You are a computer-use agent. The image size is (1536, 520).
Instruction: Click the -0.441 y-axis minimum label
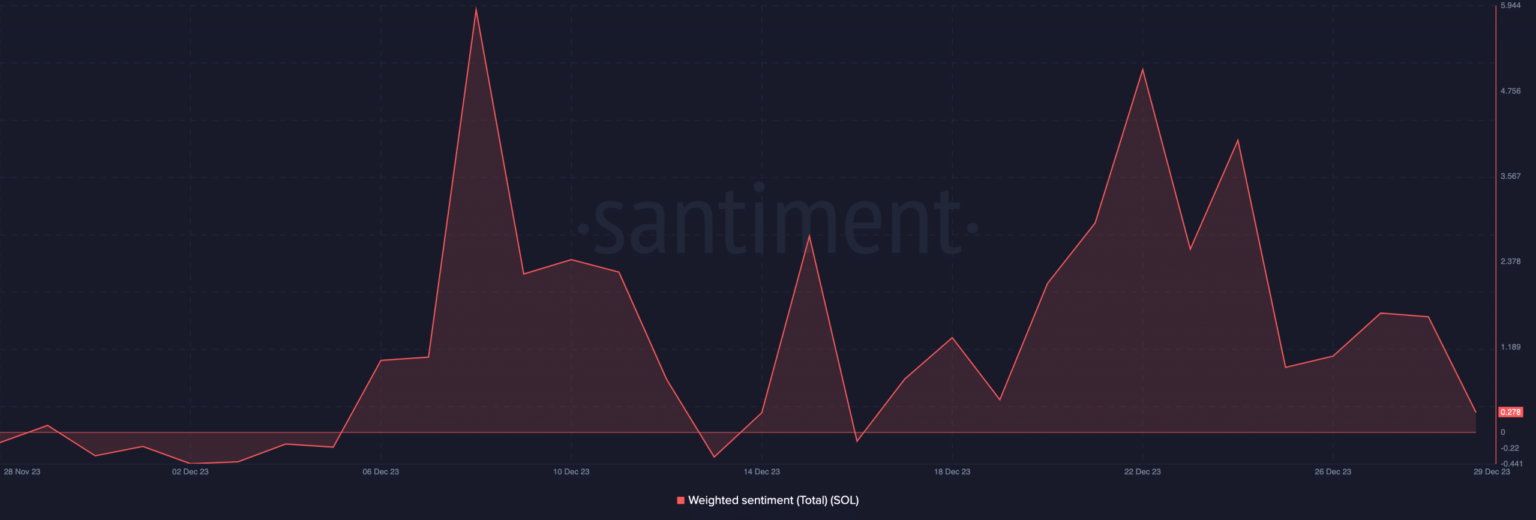[1510, 463]
